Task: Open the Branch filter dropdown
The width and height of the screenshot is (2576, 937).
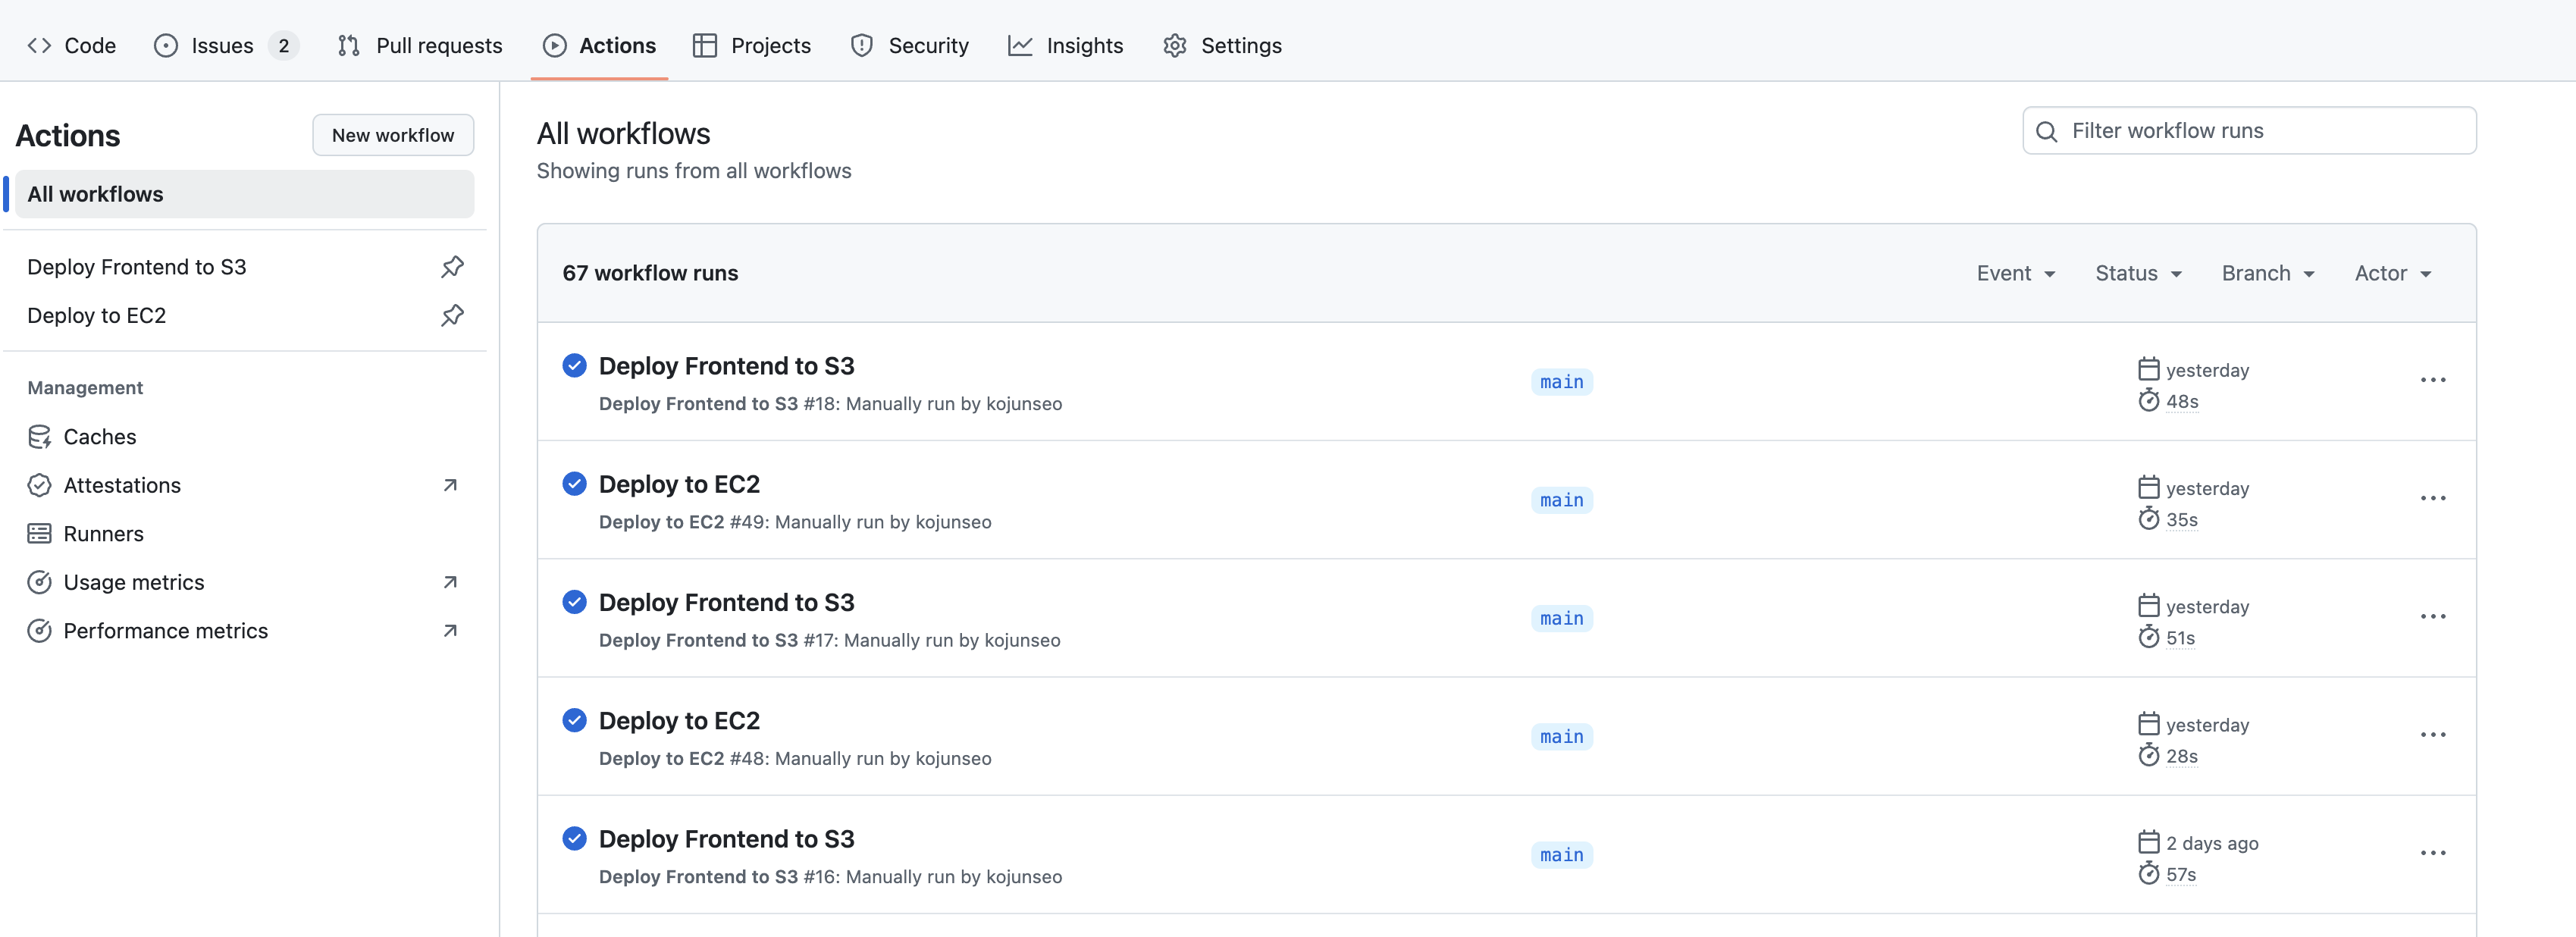Action: [2267, 273]
